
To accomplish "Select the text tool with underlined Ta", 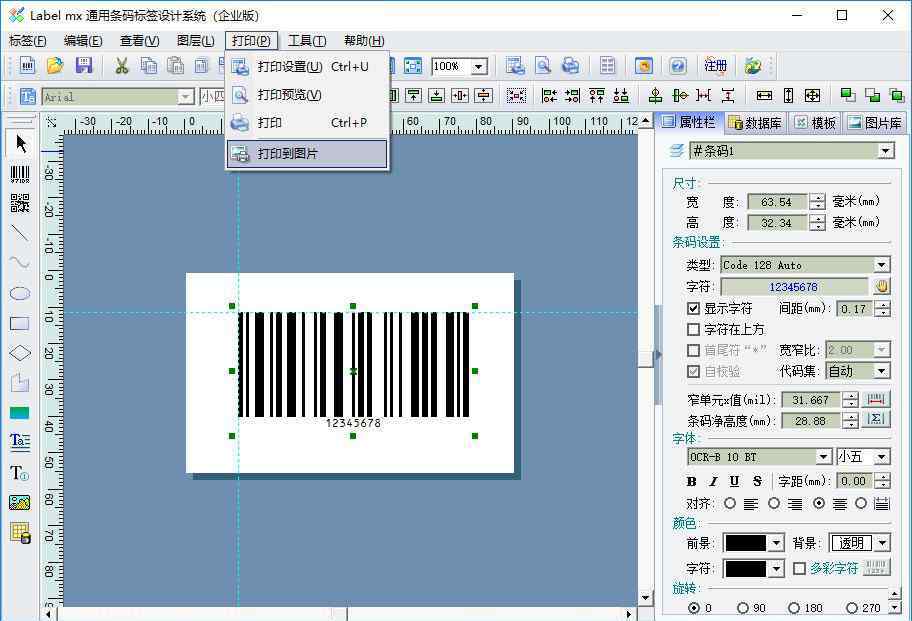I will click(20, 442).
